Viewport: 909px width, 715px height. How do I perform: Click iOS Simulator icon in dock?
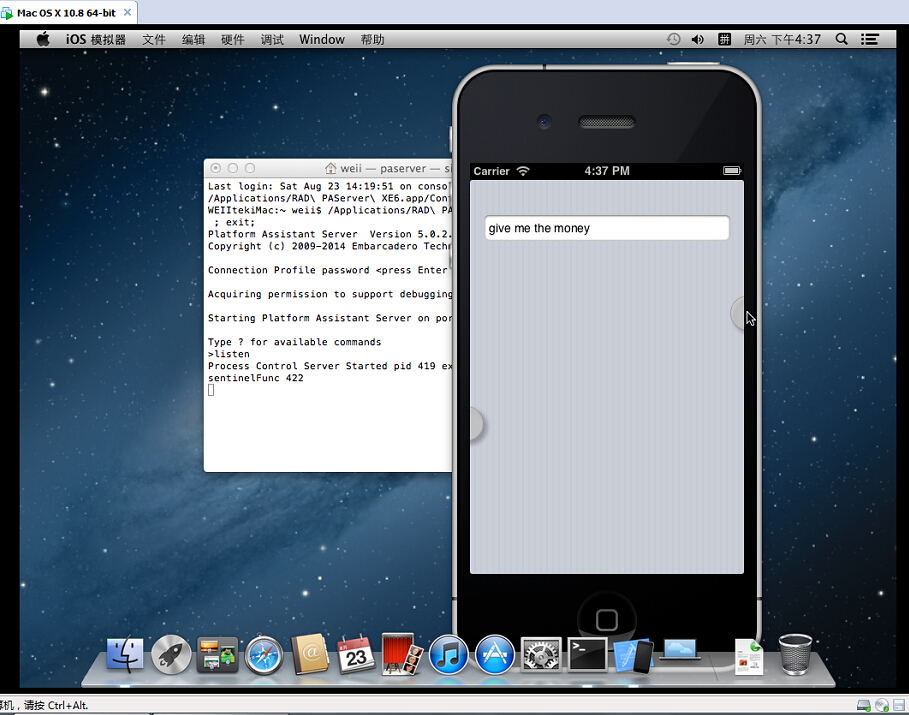(x=634, y=656)
